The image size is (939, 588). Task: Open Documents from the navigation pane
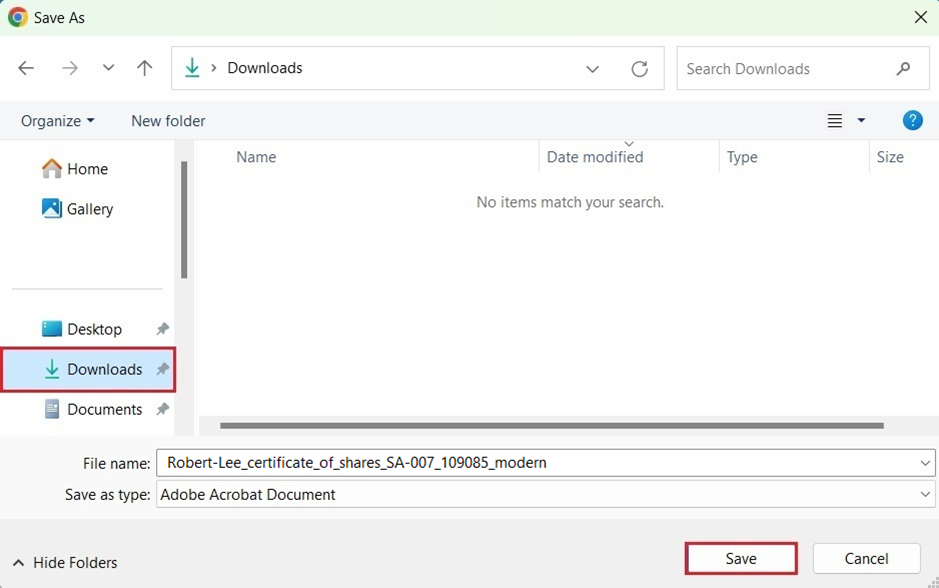(x=104, y=409)
